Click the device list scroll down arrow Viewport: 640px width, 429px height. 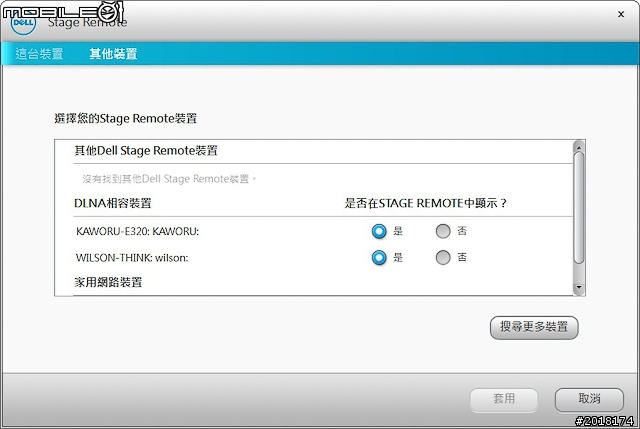click(579, 288)
